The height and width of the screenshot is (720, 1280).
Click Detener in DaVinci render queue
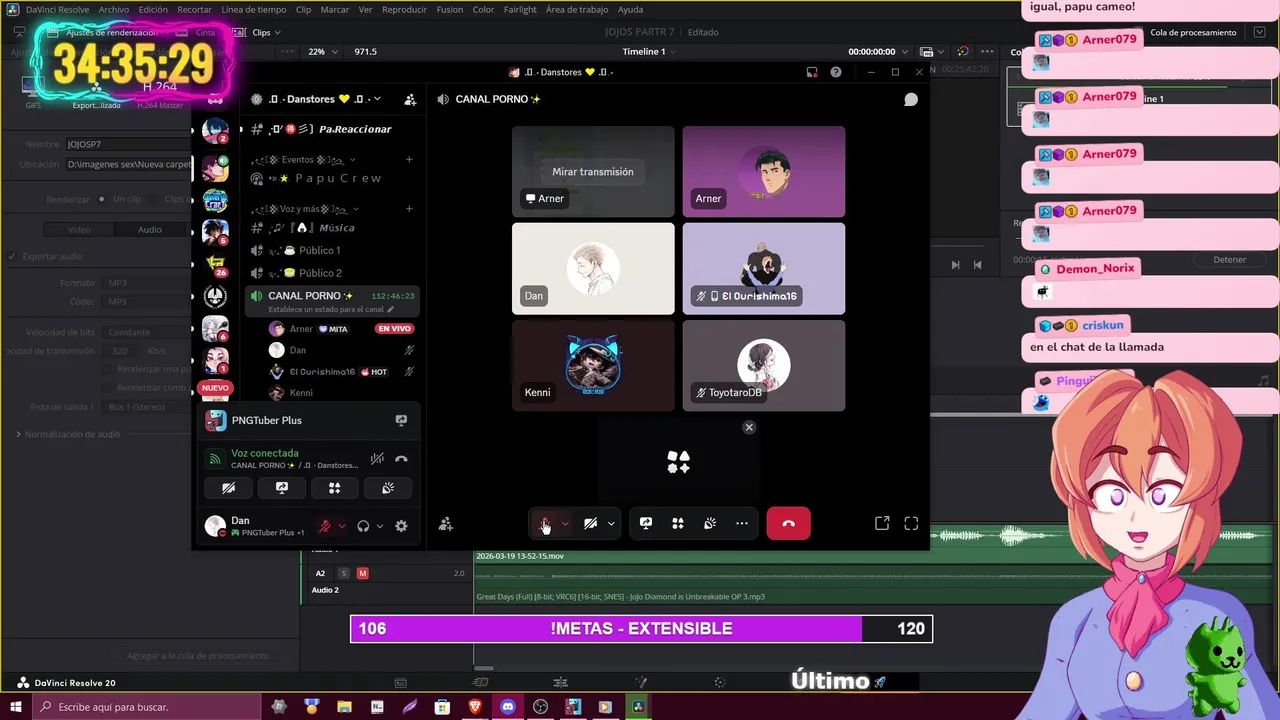pos(1230,259)
